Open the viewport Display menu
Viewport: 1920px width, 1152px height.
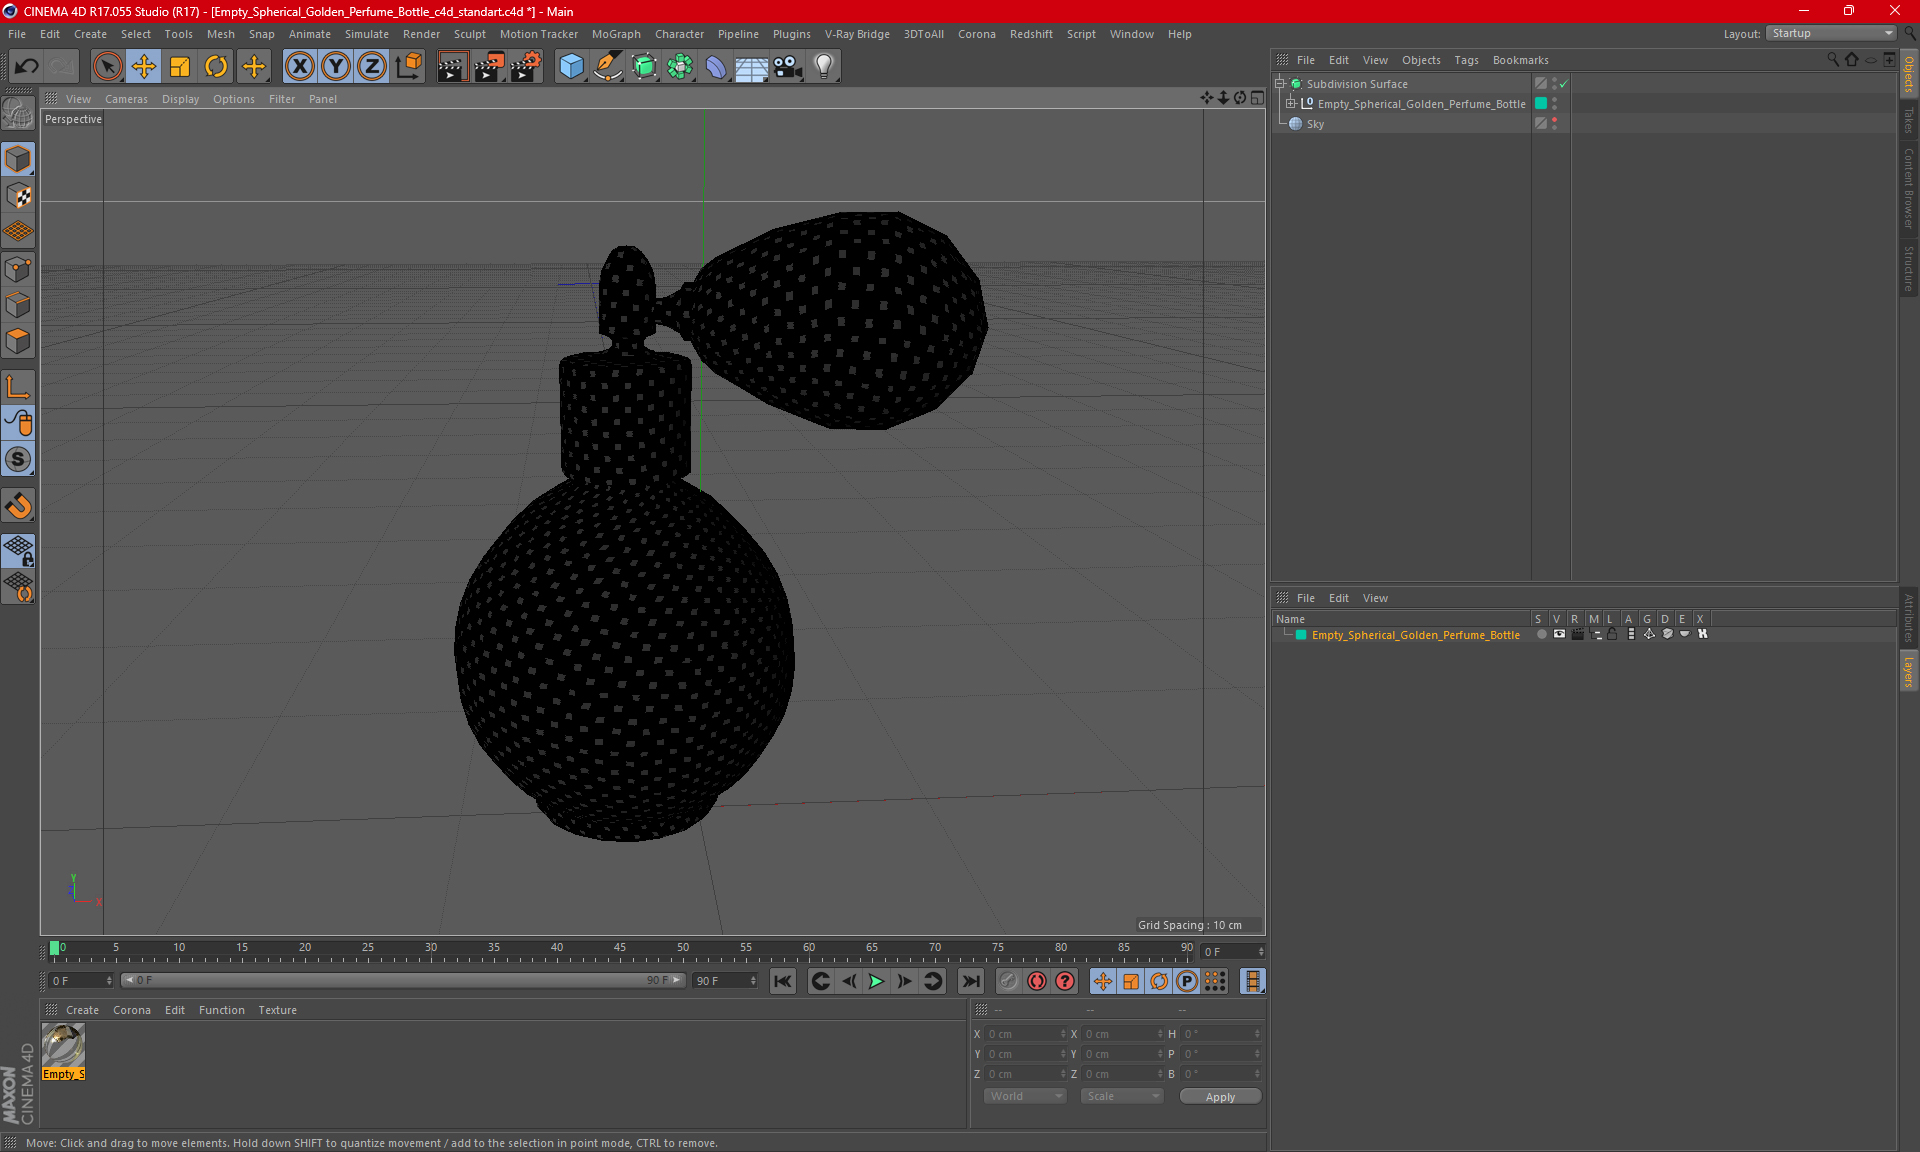coord(180,99)
